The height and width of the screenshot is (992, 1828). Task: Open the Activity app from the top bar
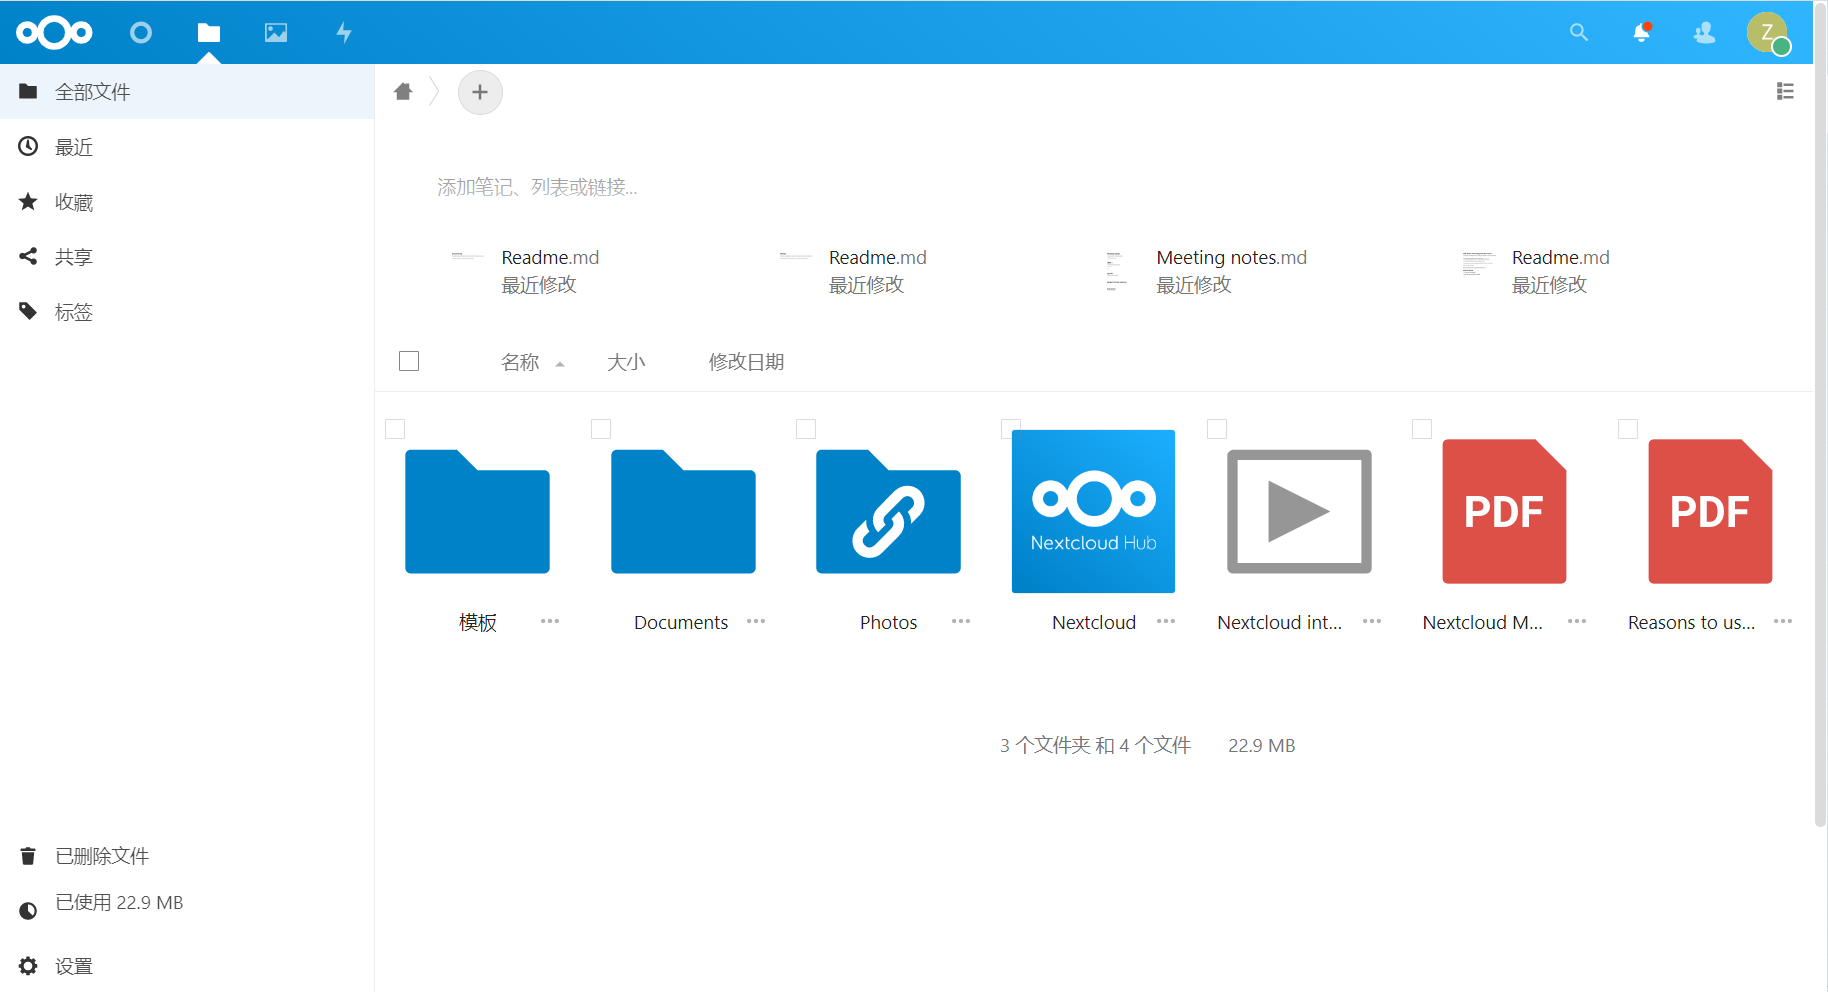click(x=343, y=32)
